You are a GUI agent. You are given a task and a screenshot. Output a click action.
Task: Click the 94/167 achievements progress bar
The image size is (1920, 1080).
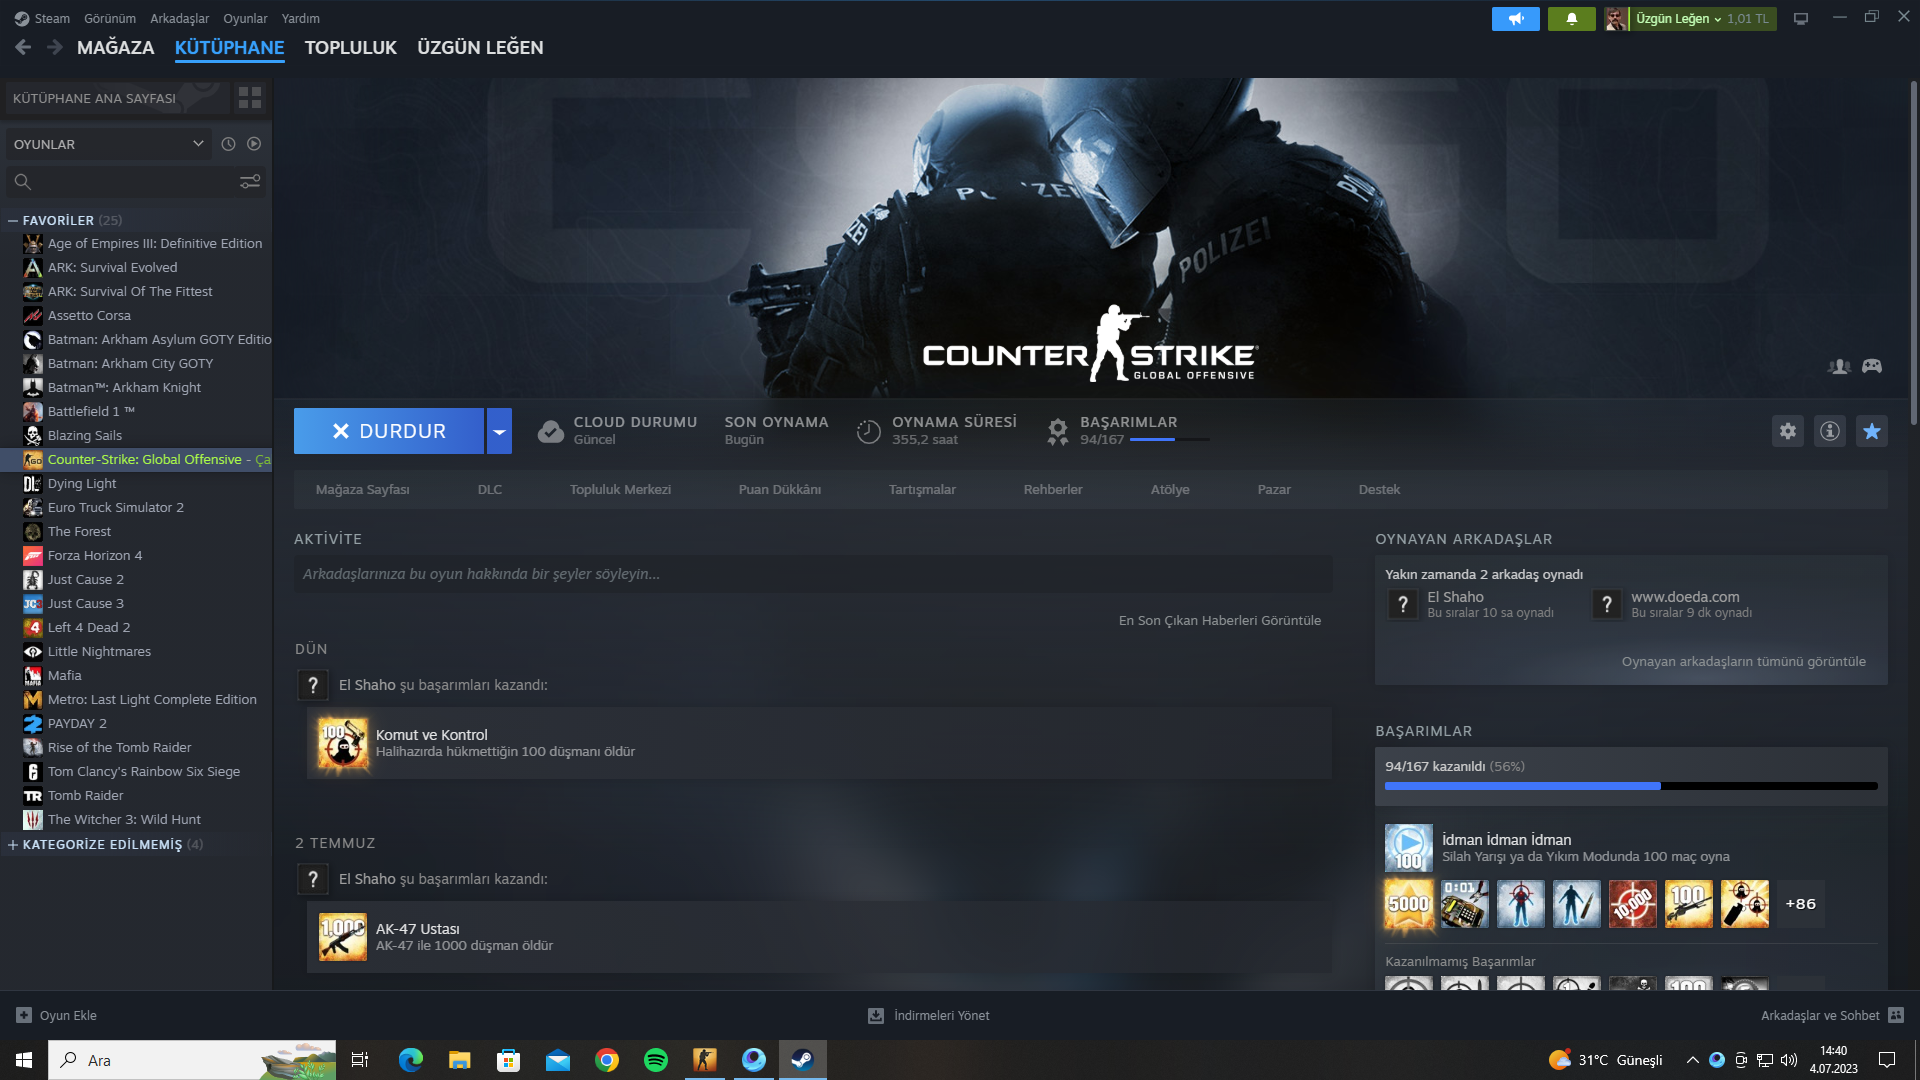pos(1631,786)
